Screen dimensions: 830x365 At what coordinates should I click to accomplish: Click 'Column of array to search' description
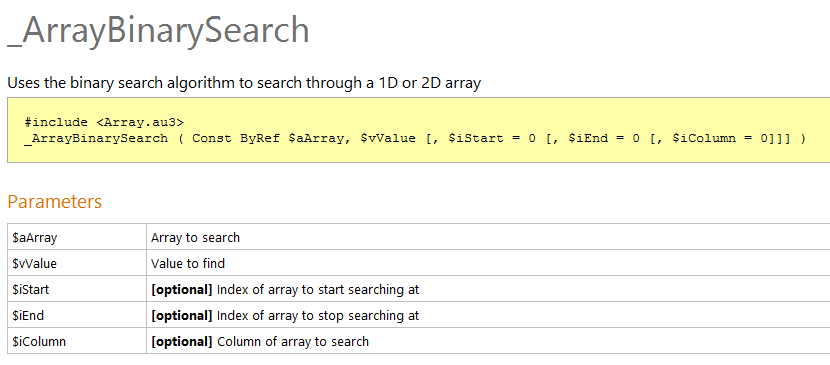tap(293, 342)
